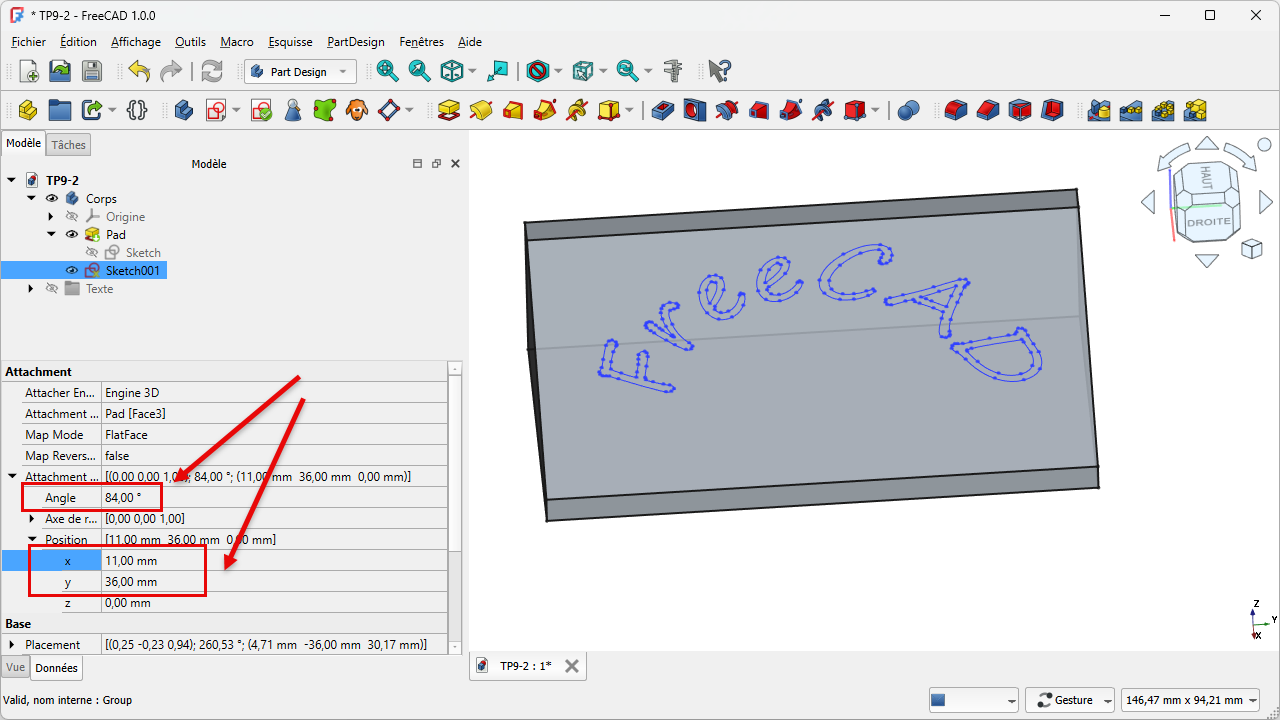This screenshot has width=1280, height=720.
Task: Close the TP9-2 document tab
Action: click(572, 666)
